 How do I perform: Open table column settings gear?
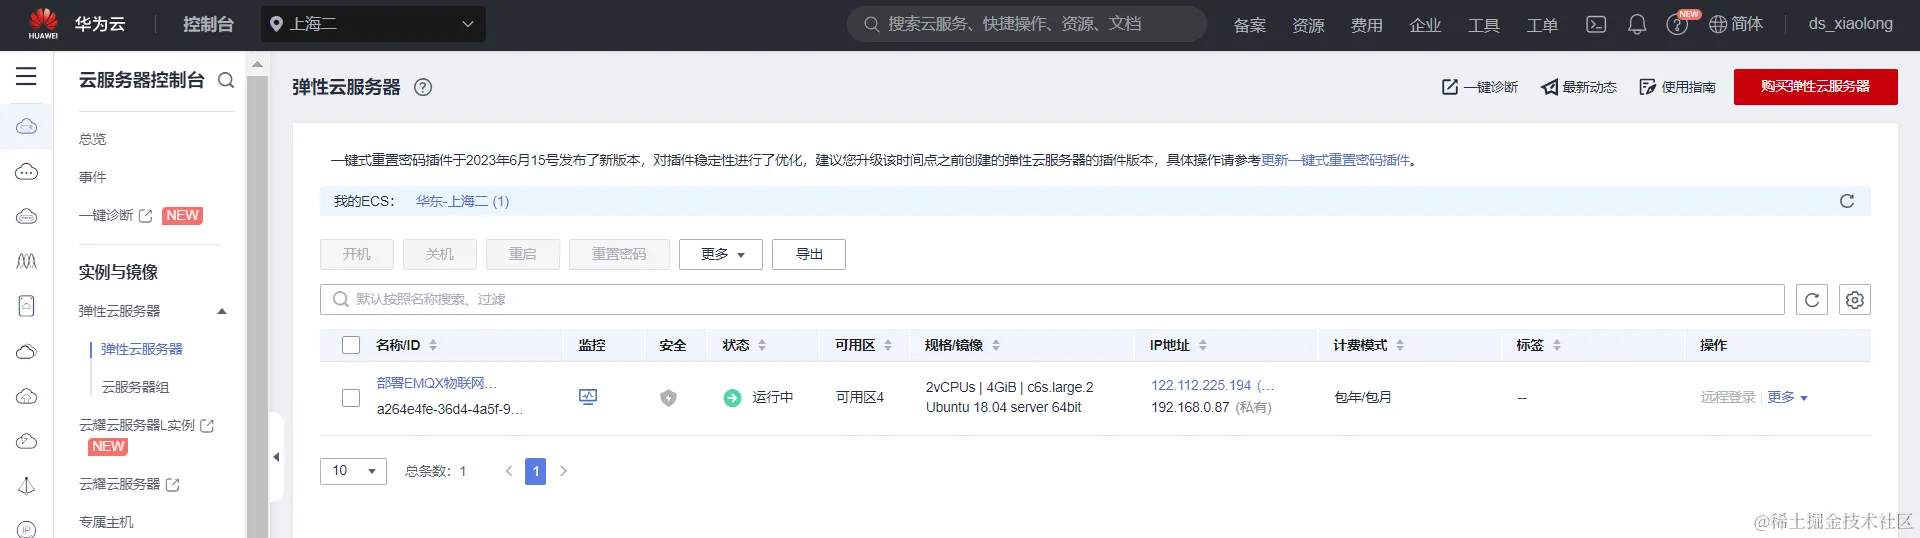pyautogui.click(x=1855, y=300)
